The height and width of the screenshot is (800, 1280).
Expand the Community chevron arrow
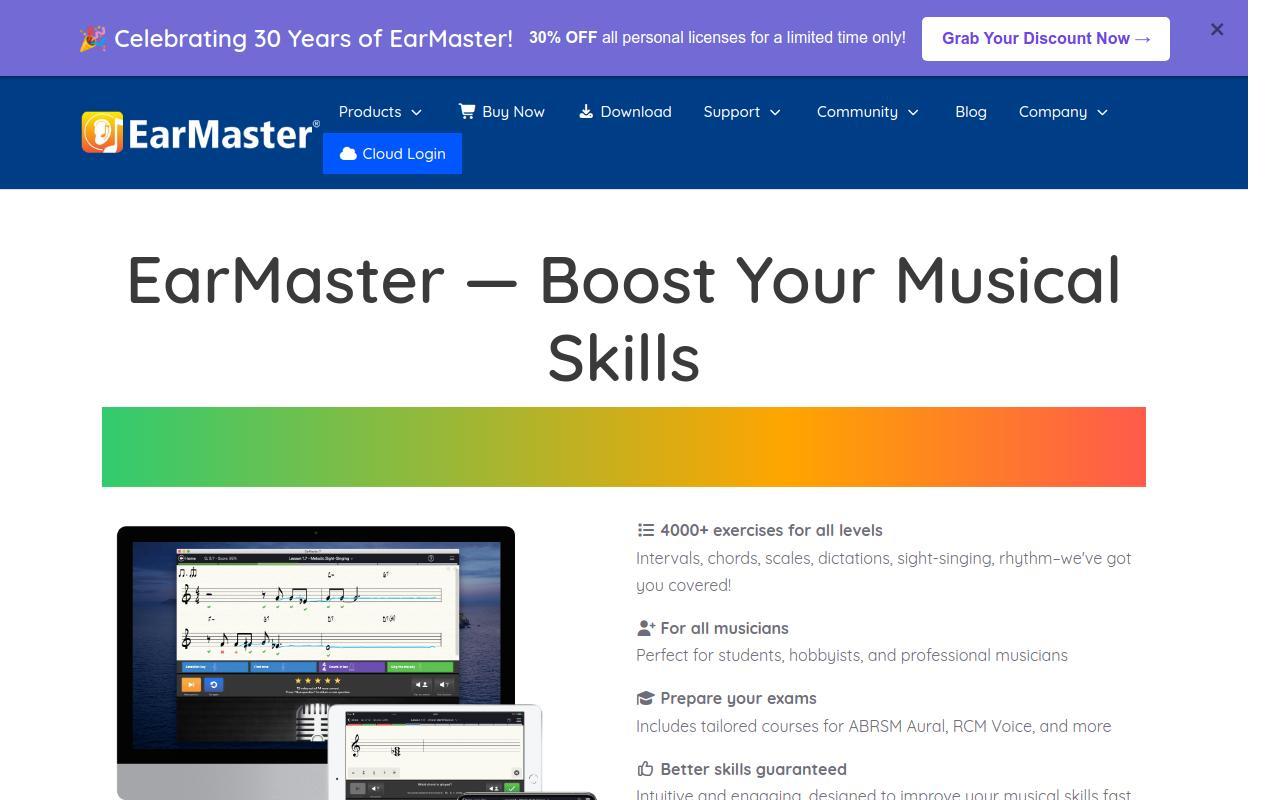coord(913,112)
